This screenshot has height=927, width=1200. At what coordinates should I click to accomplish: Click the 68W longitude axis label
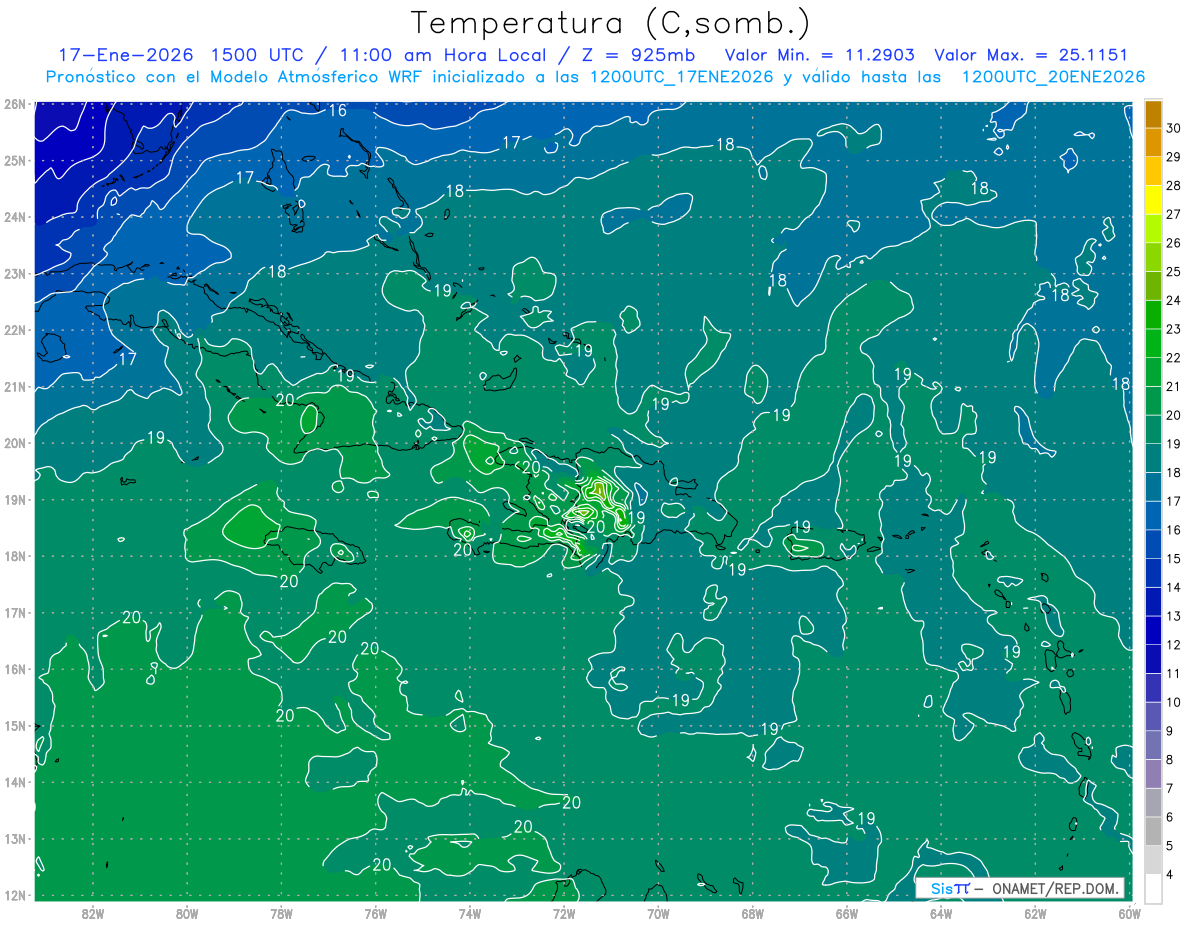752,912
